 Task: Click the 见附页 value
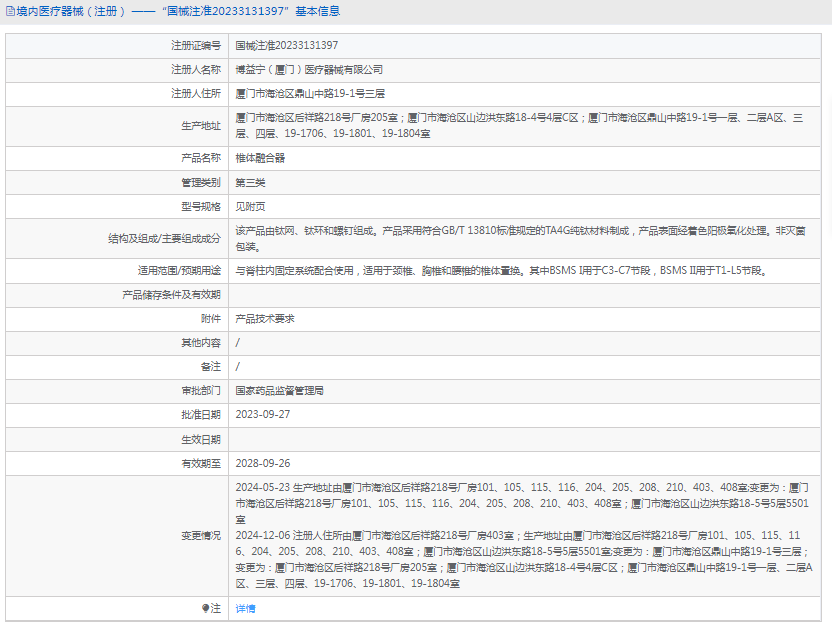[250, 206]
